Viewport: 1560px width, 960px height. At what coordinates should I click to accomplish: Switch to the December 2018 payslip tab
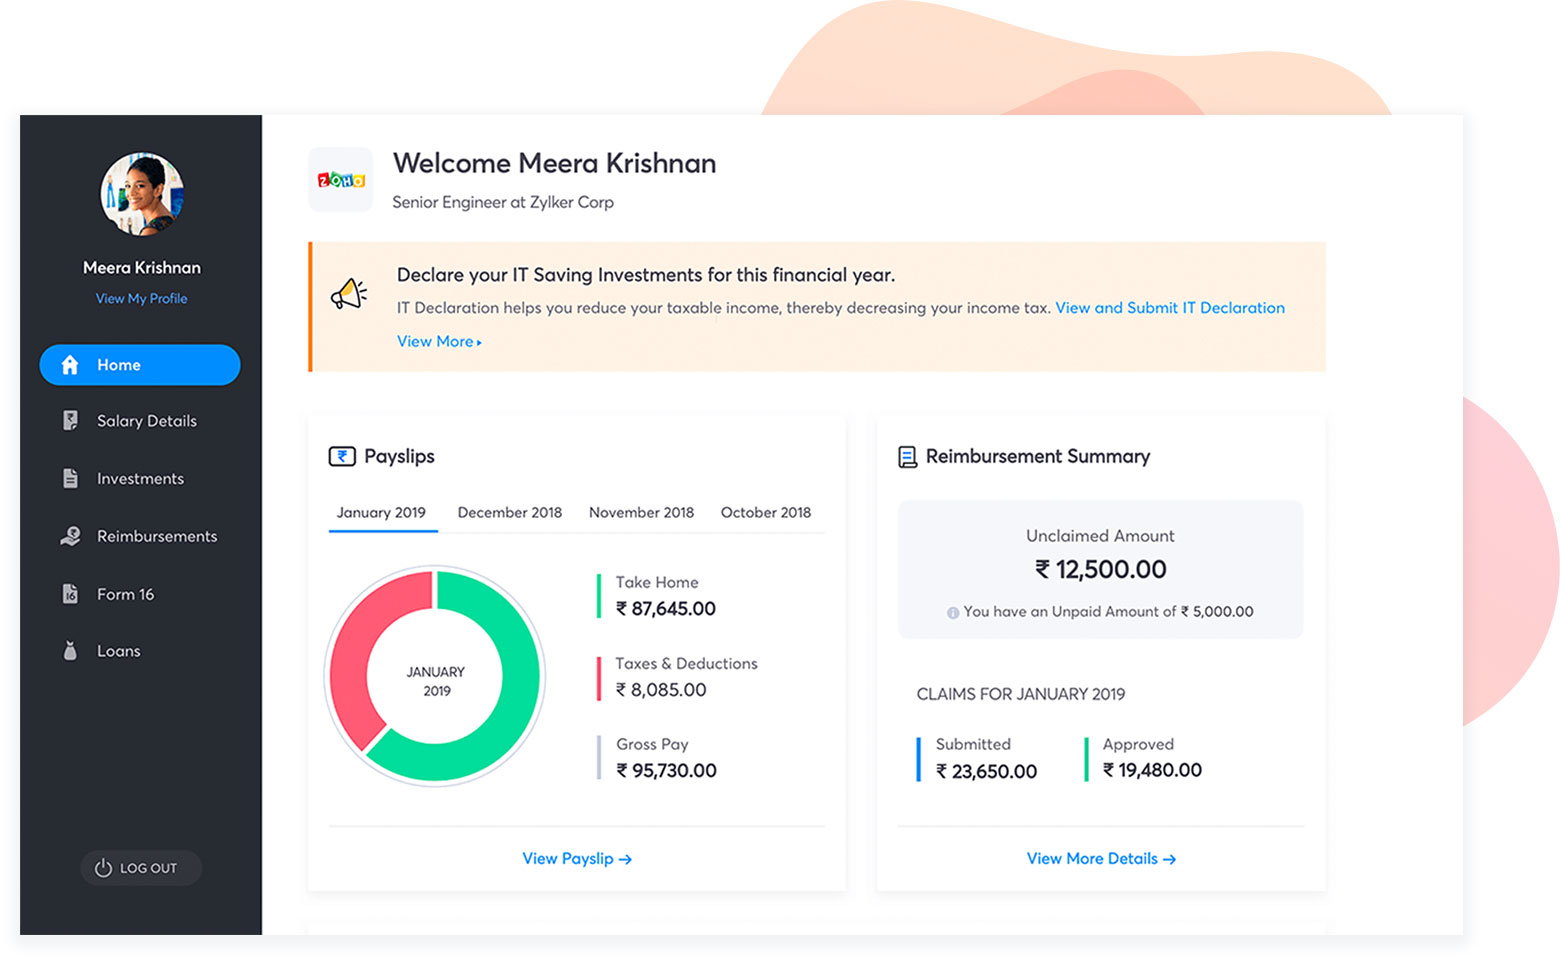(x=509, y=512)
